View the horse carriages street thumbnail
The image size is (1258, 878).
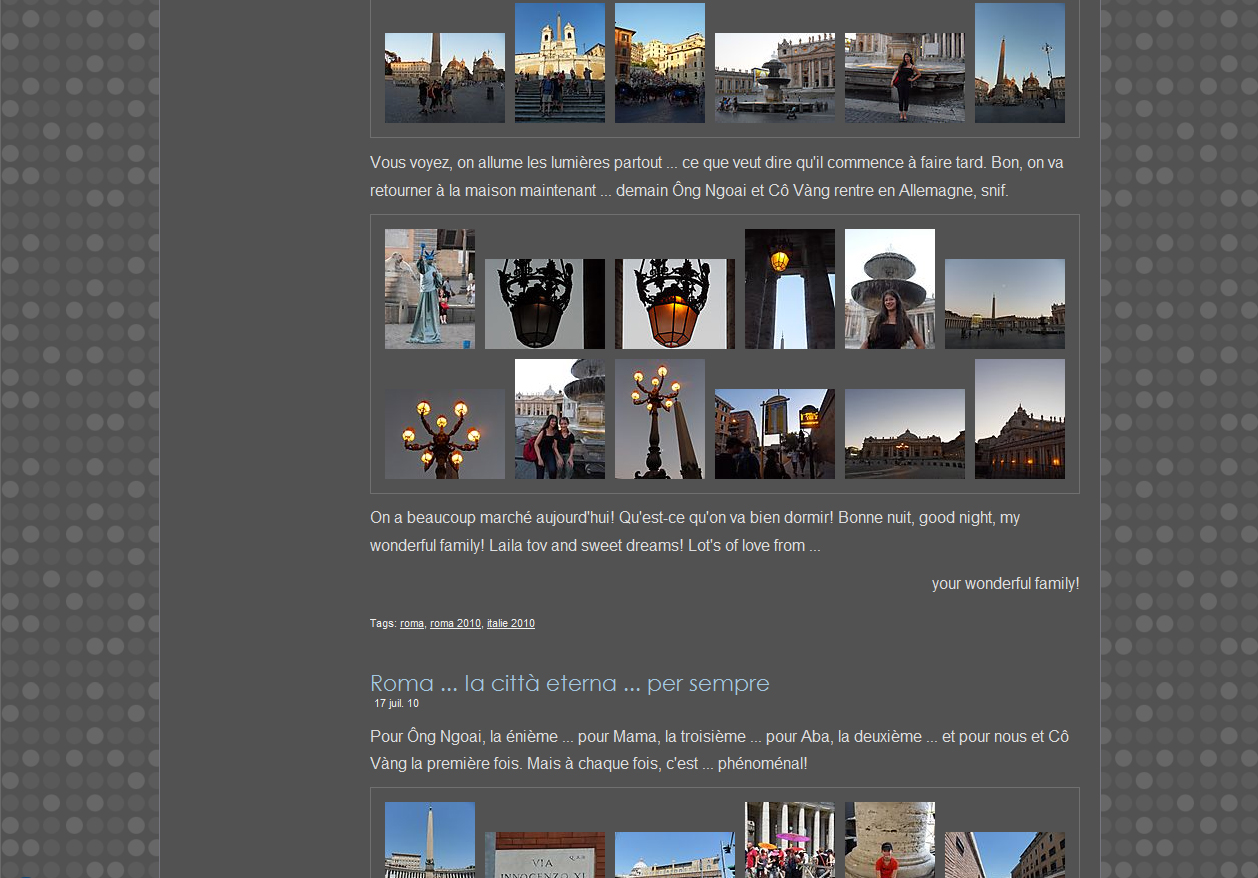[x=659, y=63]
